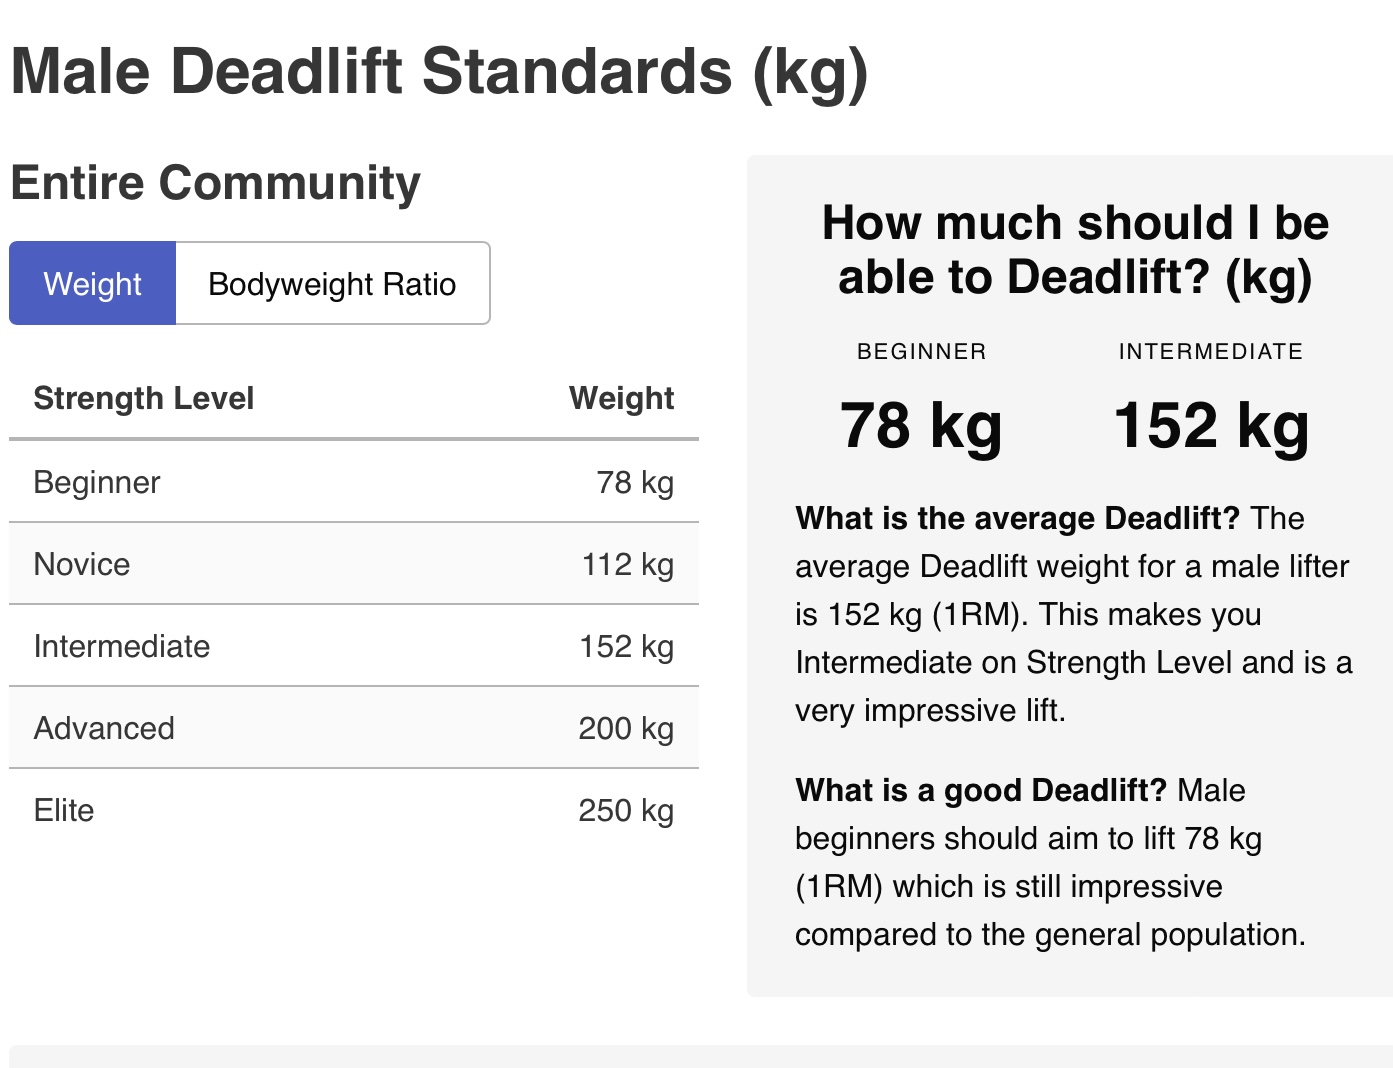The height and width of the screenshot is (1068, 1393).
Task: Click the 250 kg elite value
Action: coord(626,811)
